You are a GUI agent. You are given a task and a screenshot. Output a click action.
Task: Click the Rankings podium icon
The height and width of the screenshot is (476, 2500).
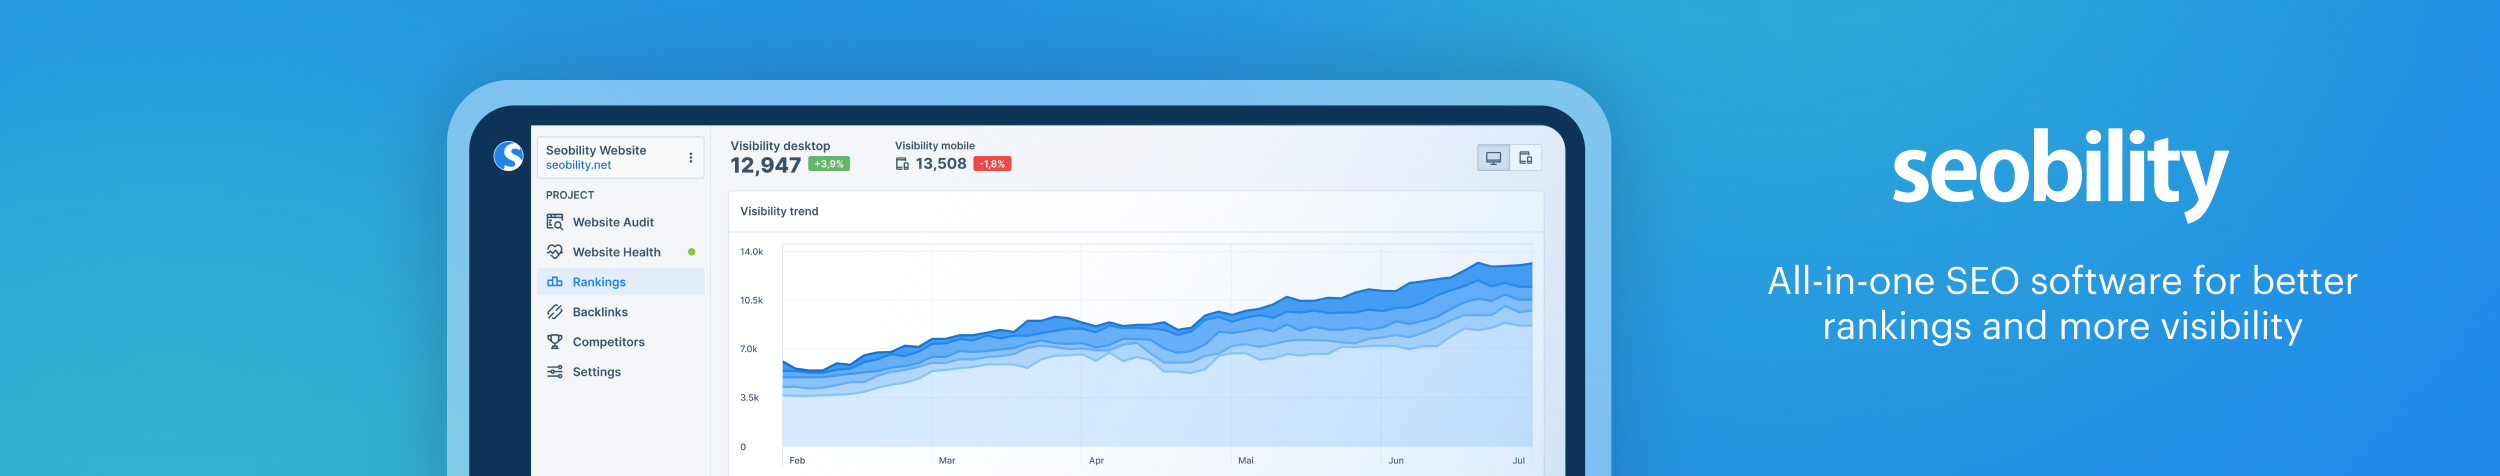555,282
